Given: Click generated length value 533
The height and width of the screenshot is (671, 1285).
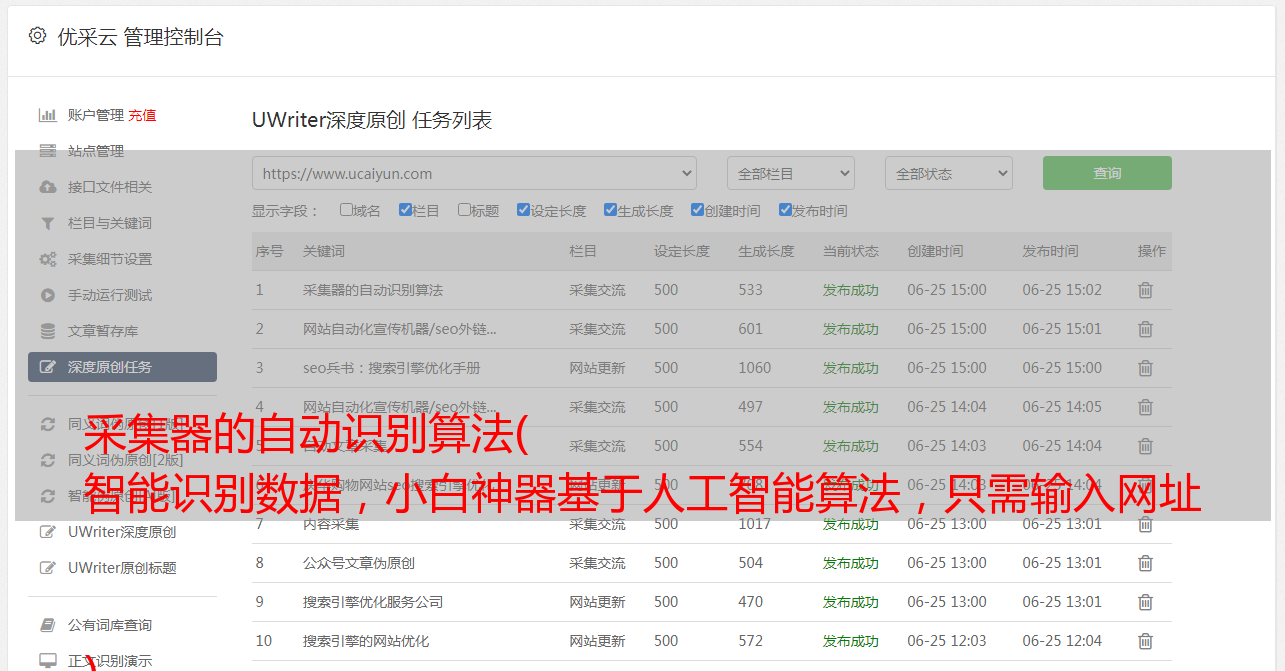Looking at the screenshot, I should tap(751, 290).
